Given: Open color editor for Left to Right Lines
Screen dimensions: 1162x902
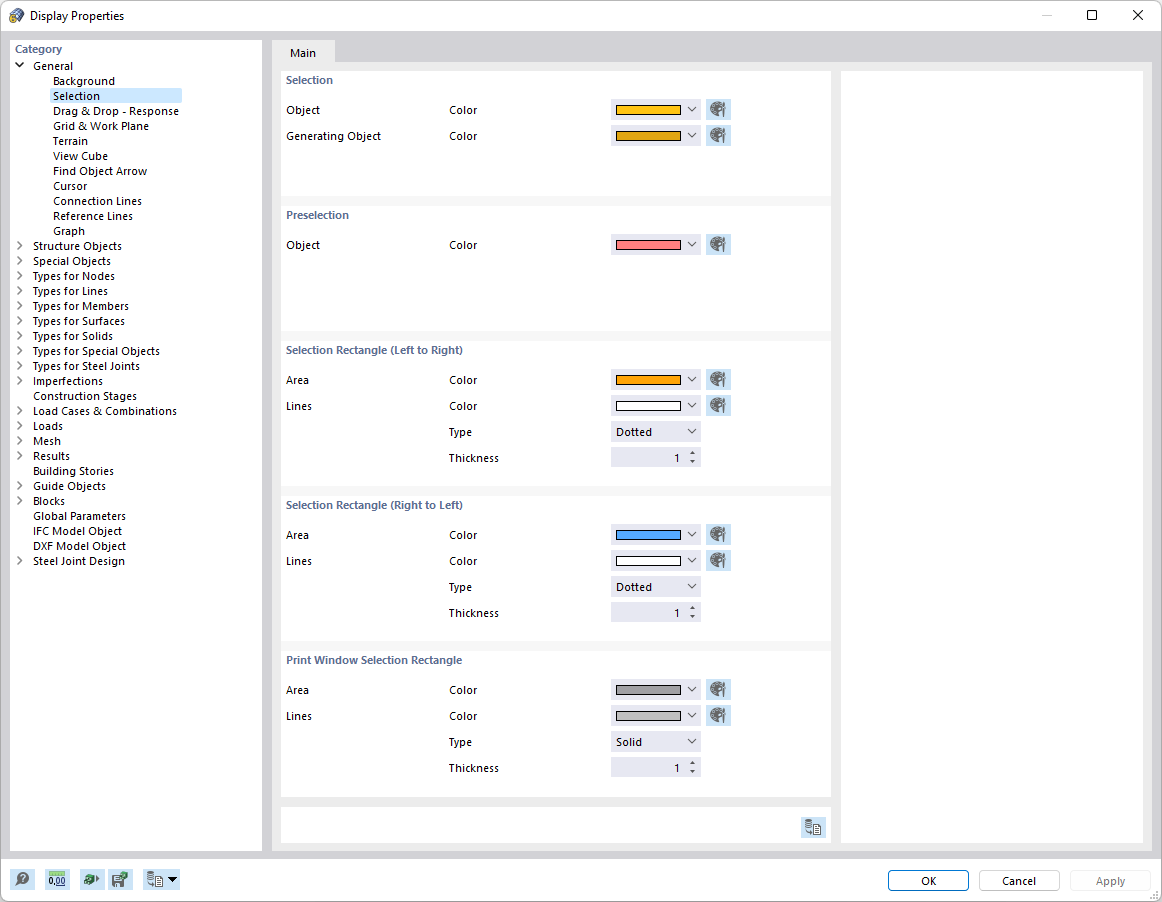Looking at the screenshot, I should pyautogui.click(x=718, y=405).
